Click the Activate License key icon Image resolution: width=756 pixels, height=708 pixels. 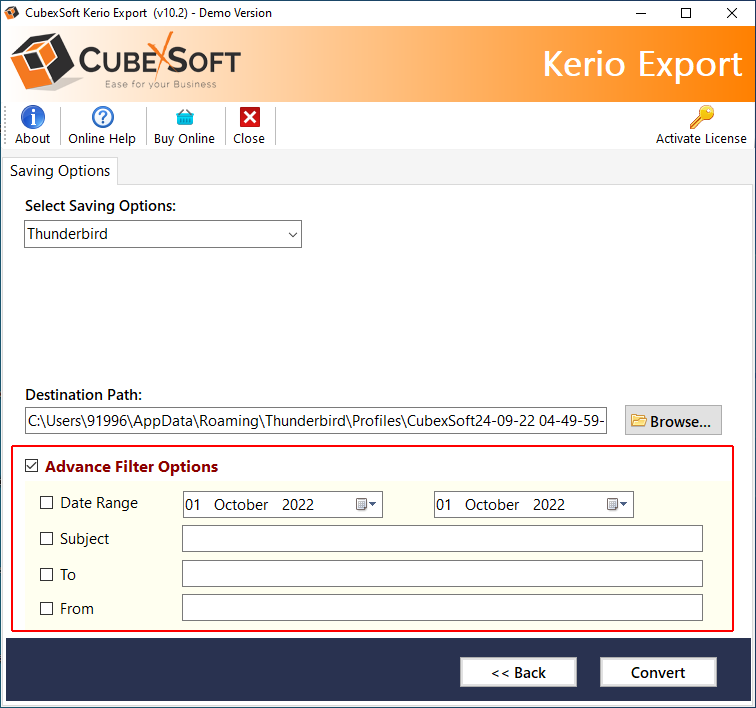702,117
